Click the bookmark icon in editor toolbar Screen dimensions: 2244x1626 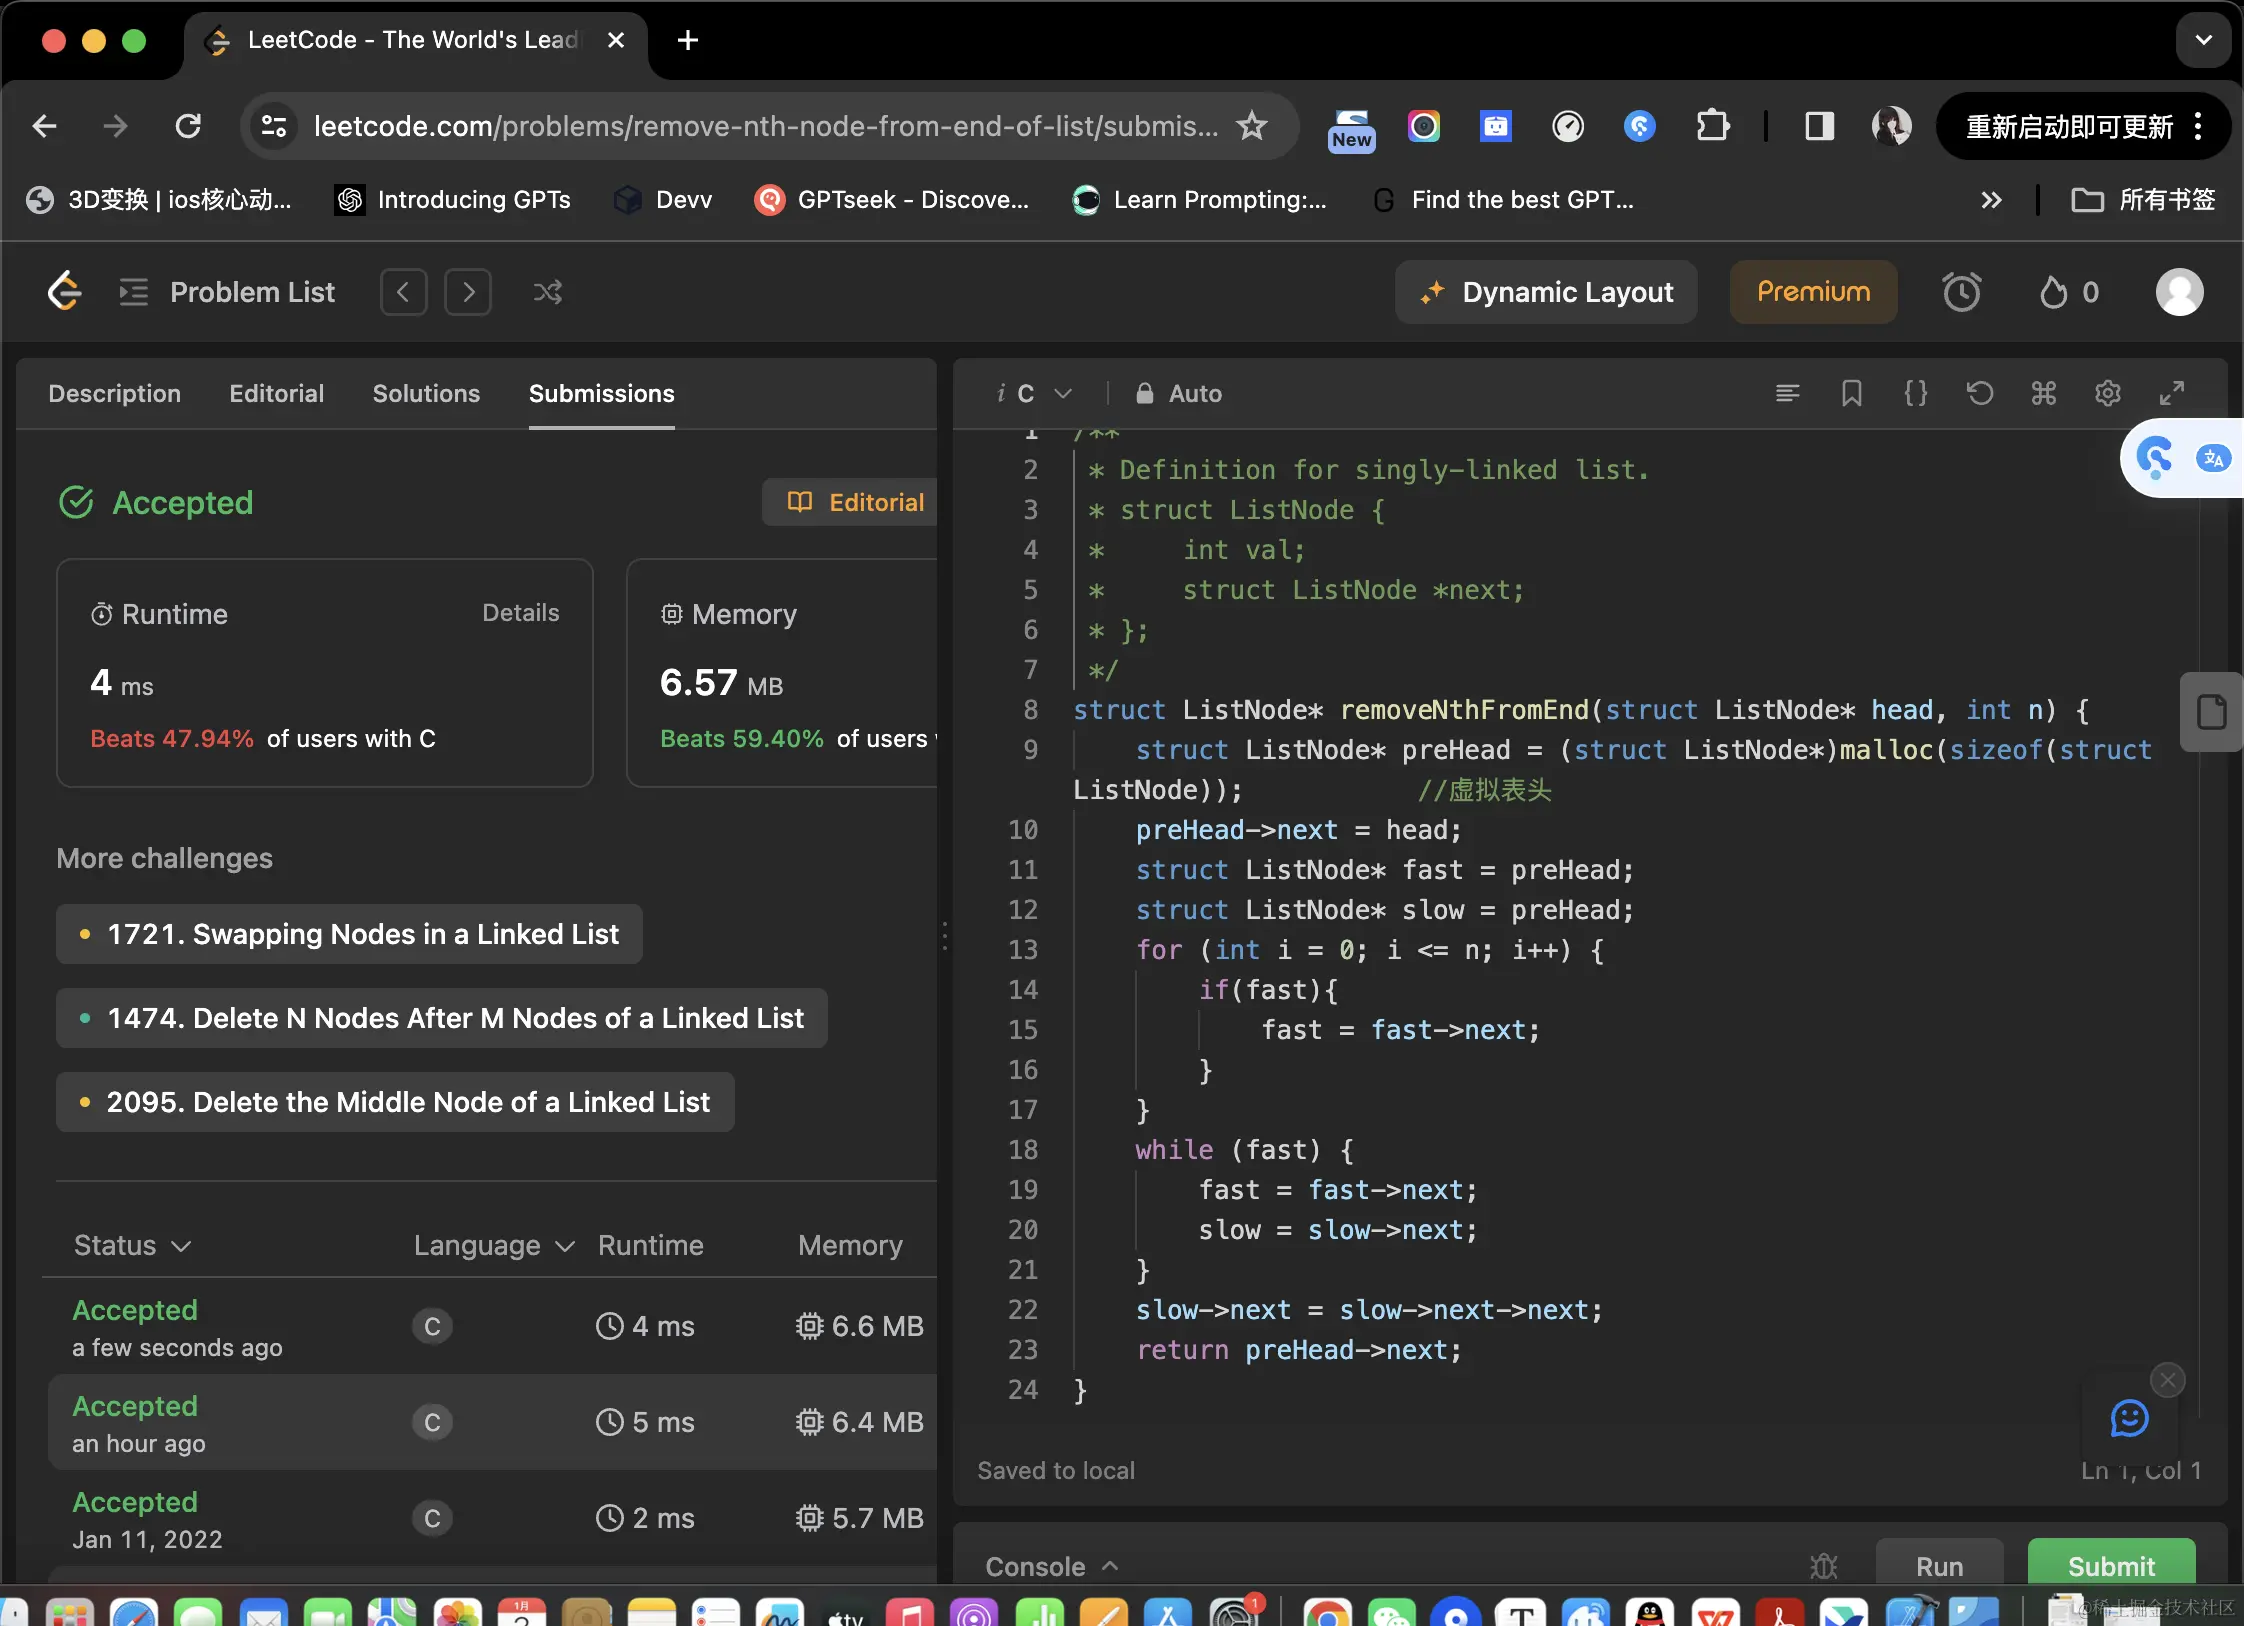click(1851, 393)
